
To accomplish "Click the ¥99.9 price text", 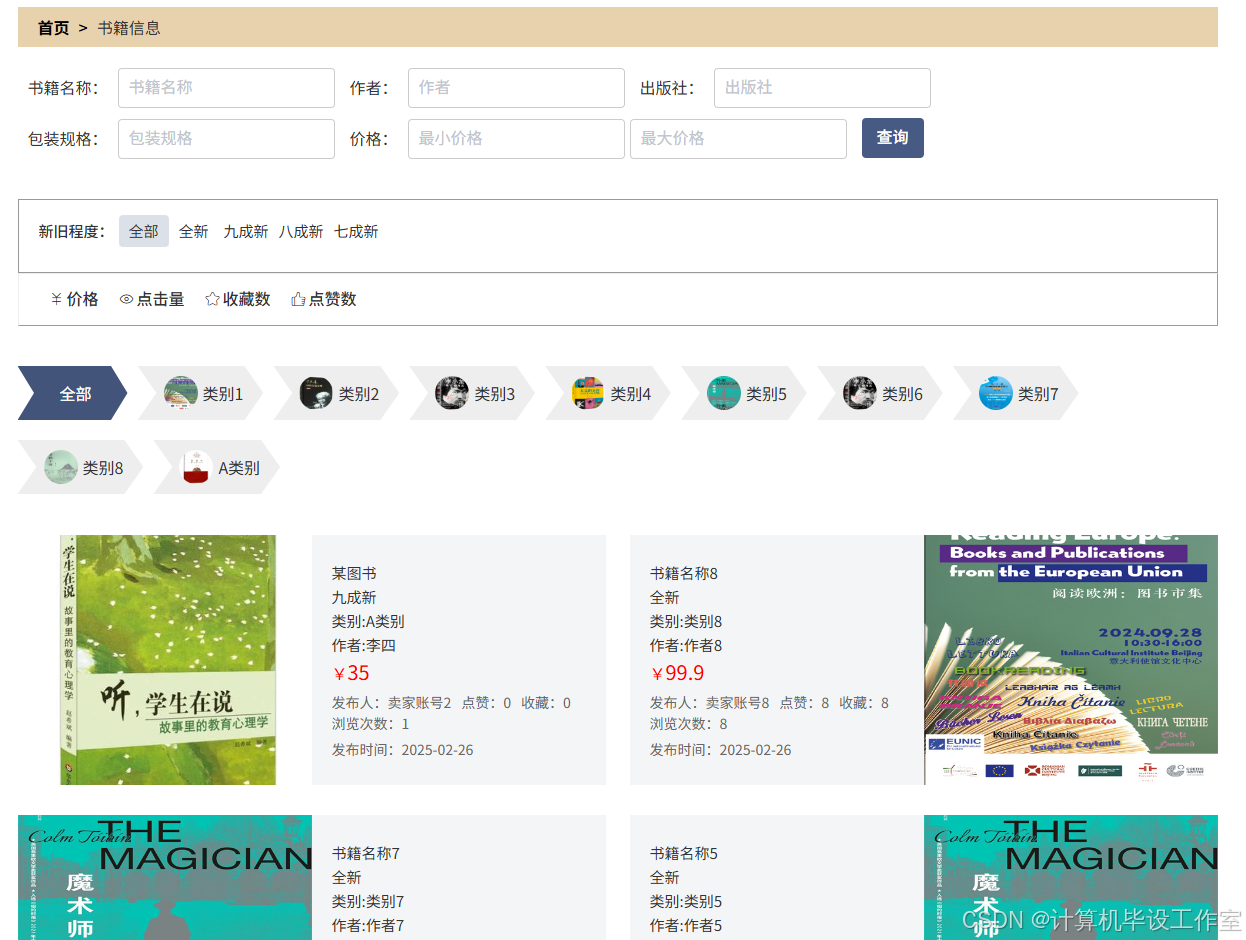I will [x=677, y=673].
